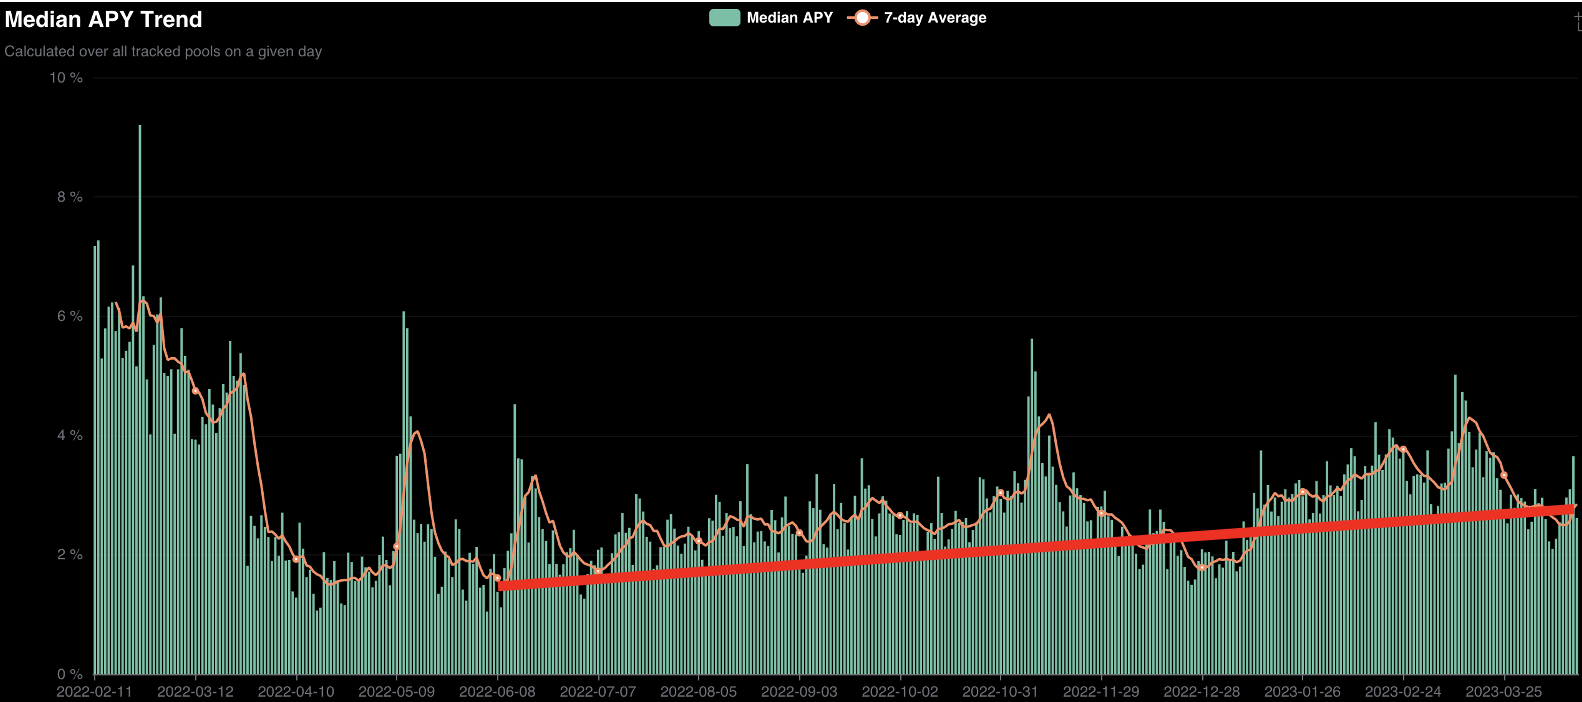Screen dimensions: 1582x702
Task: Toggle the 7-day Average legend label
Action: [x=934, y=18]
